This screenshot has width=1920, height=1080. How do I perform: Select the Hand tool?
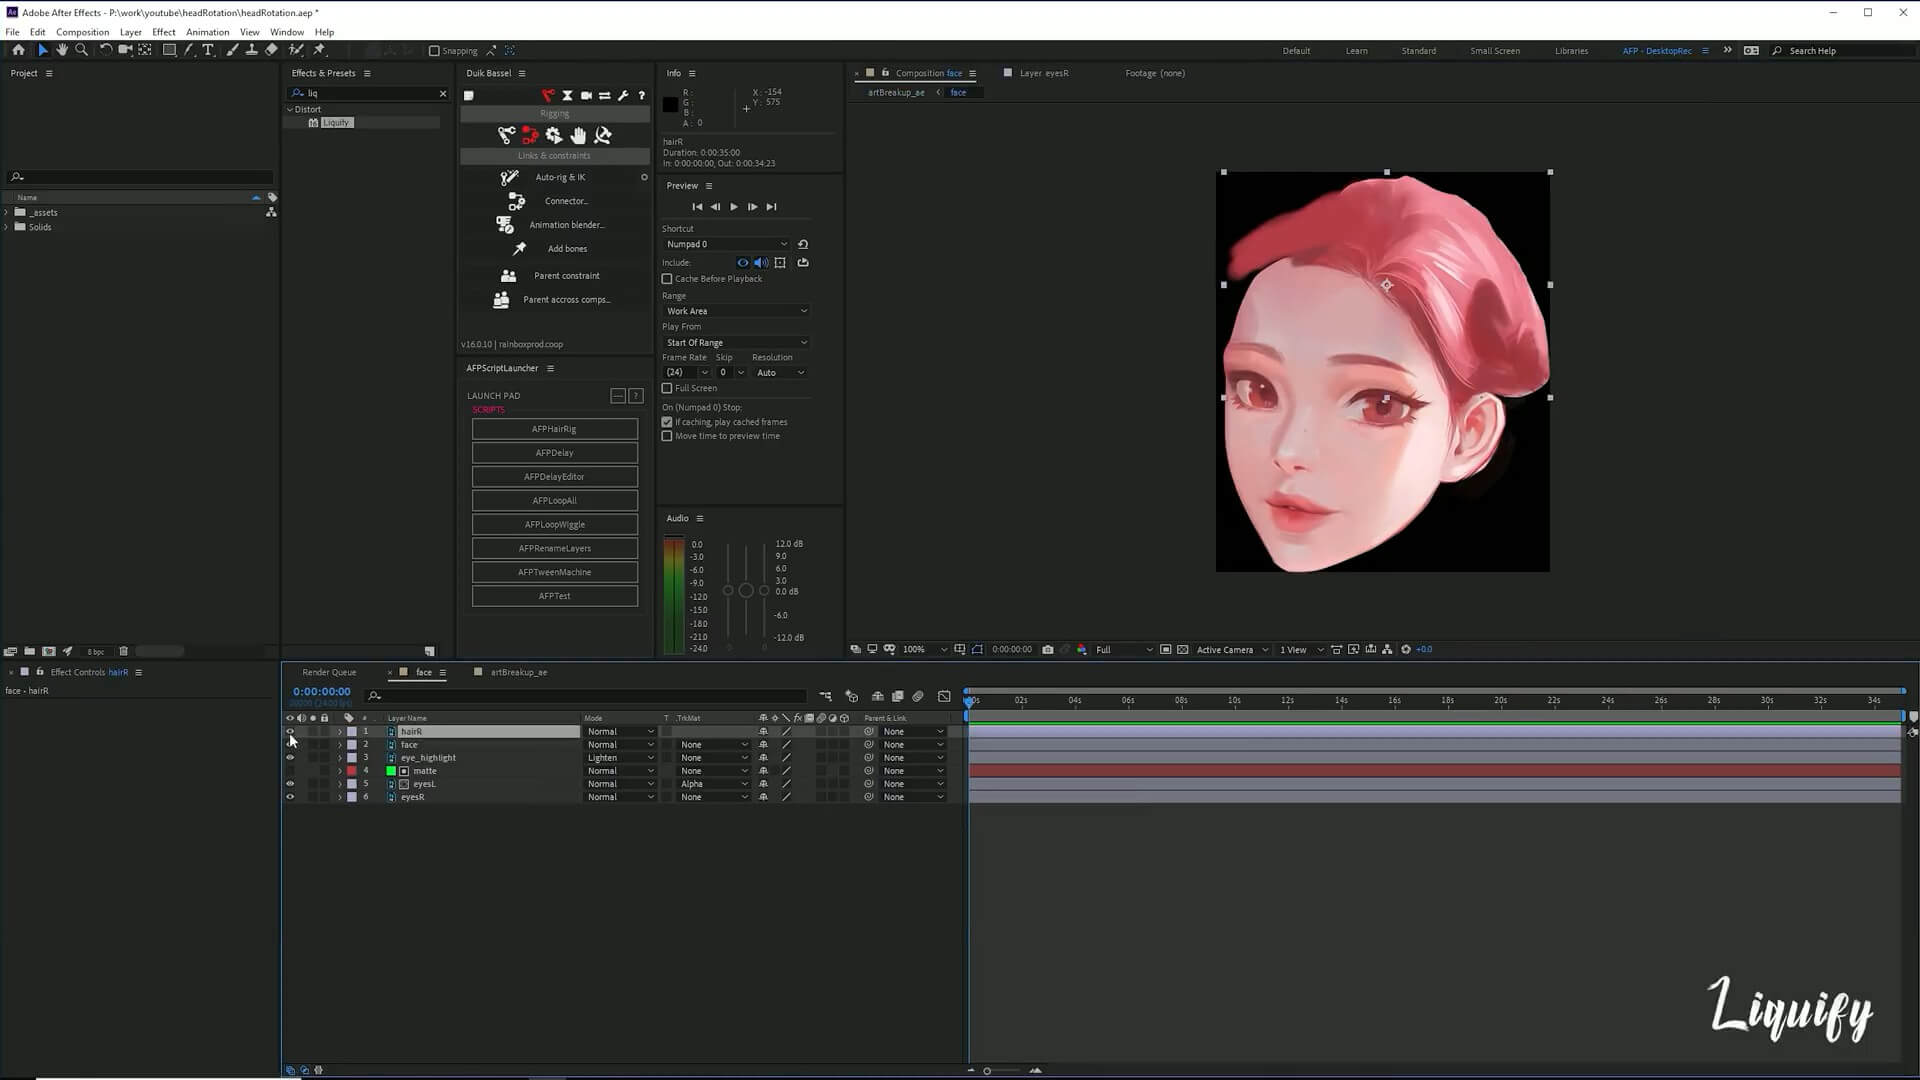click(x=62, y=50)
